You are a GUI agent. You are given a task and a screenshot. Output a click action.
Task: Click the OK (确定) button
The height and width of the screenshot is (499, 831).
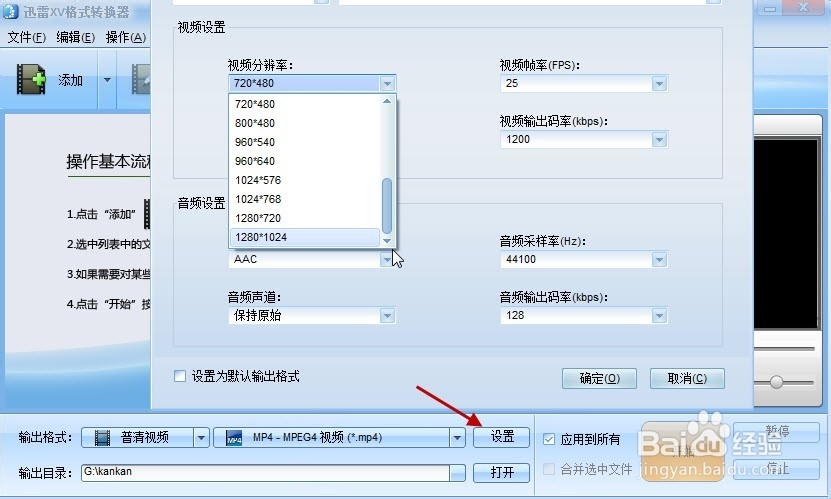[x=599, y=378]
